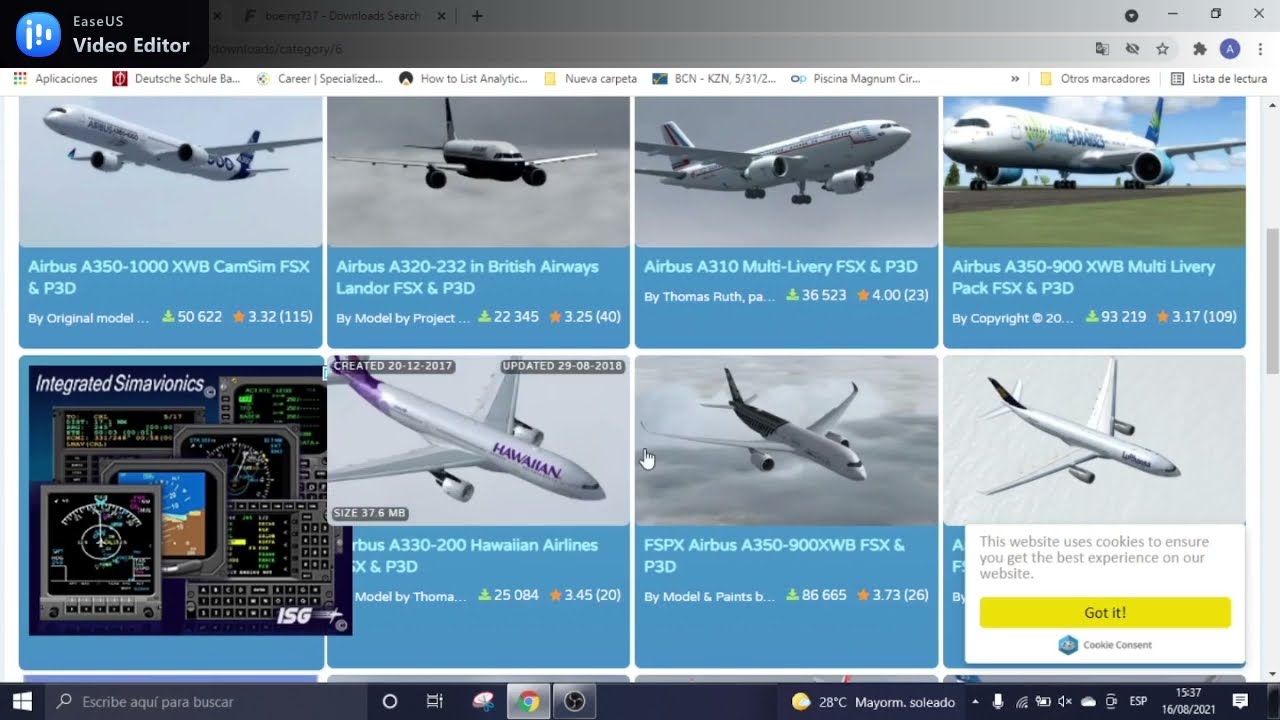Click the Google Translate icon in address bar
This screenshot has width=1280, height=720.
(x=1102, y=49)
